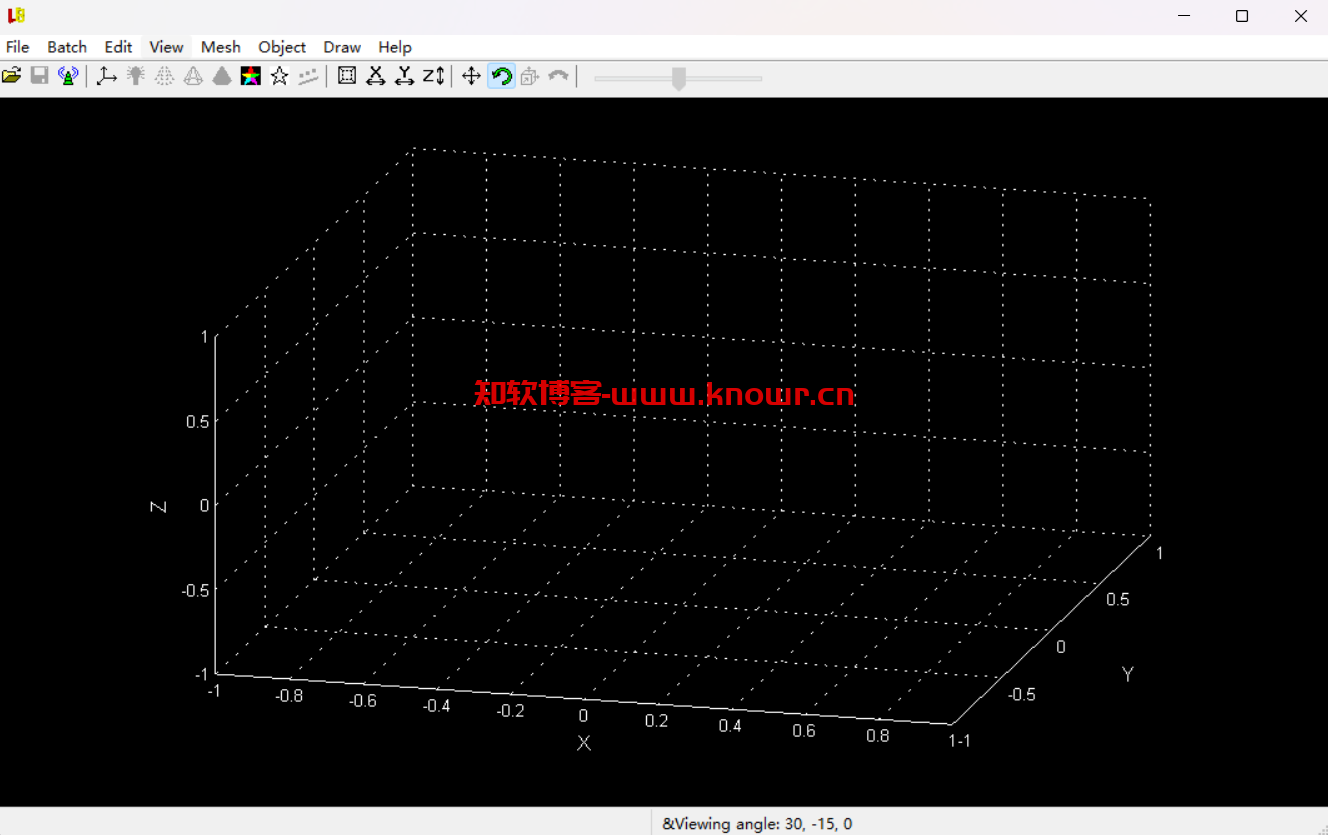
Task: Click the application icon in title bar
Action: coord(17,15)
